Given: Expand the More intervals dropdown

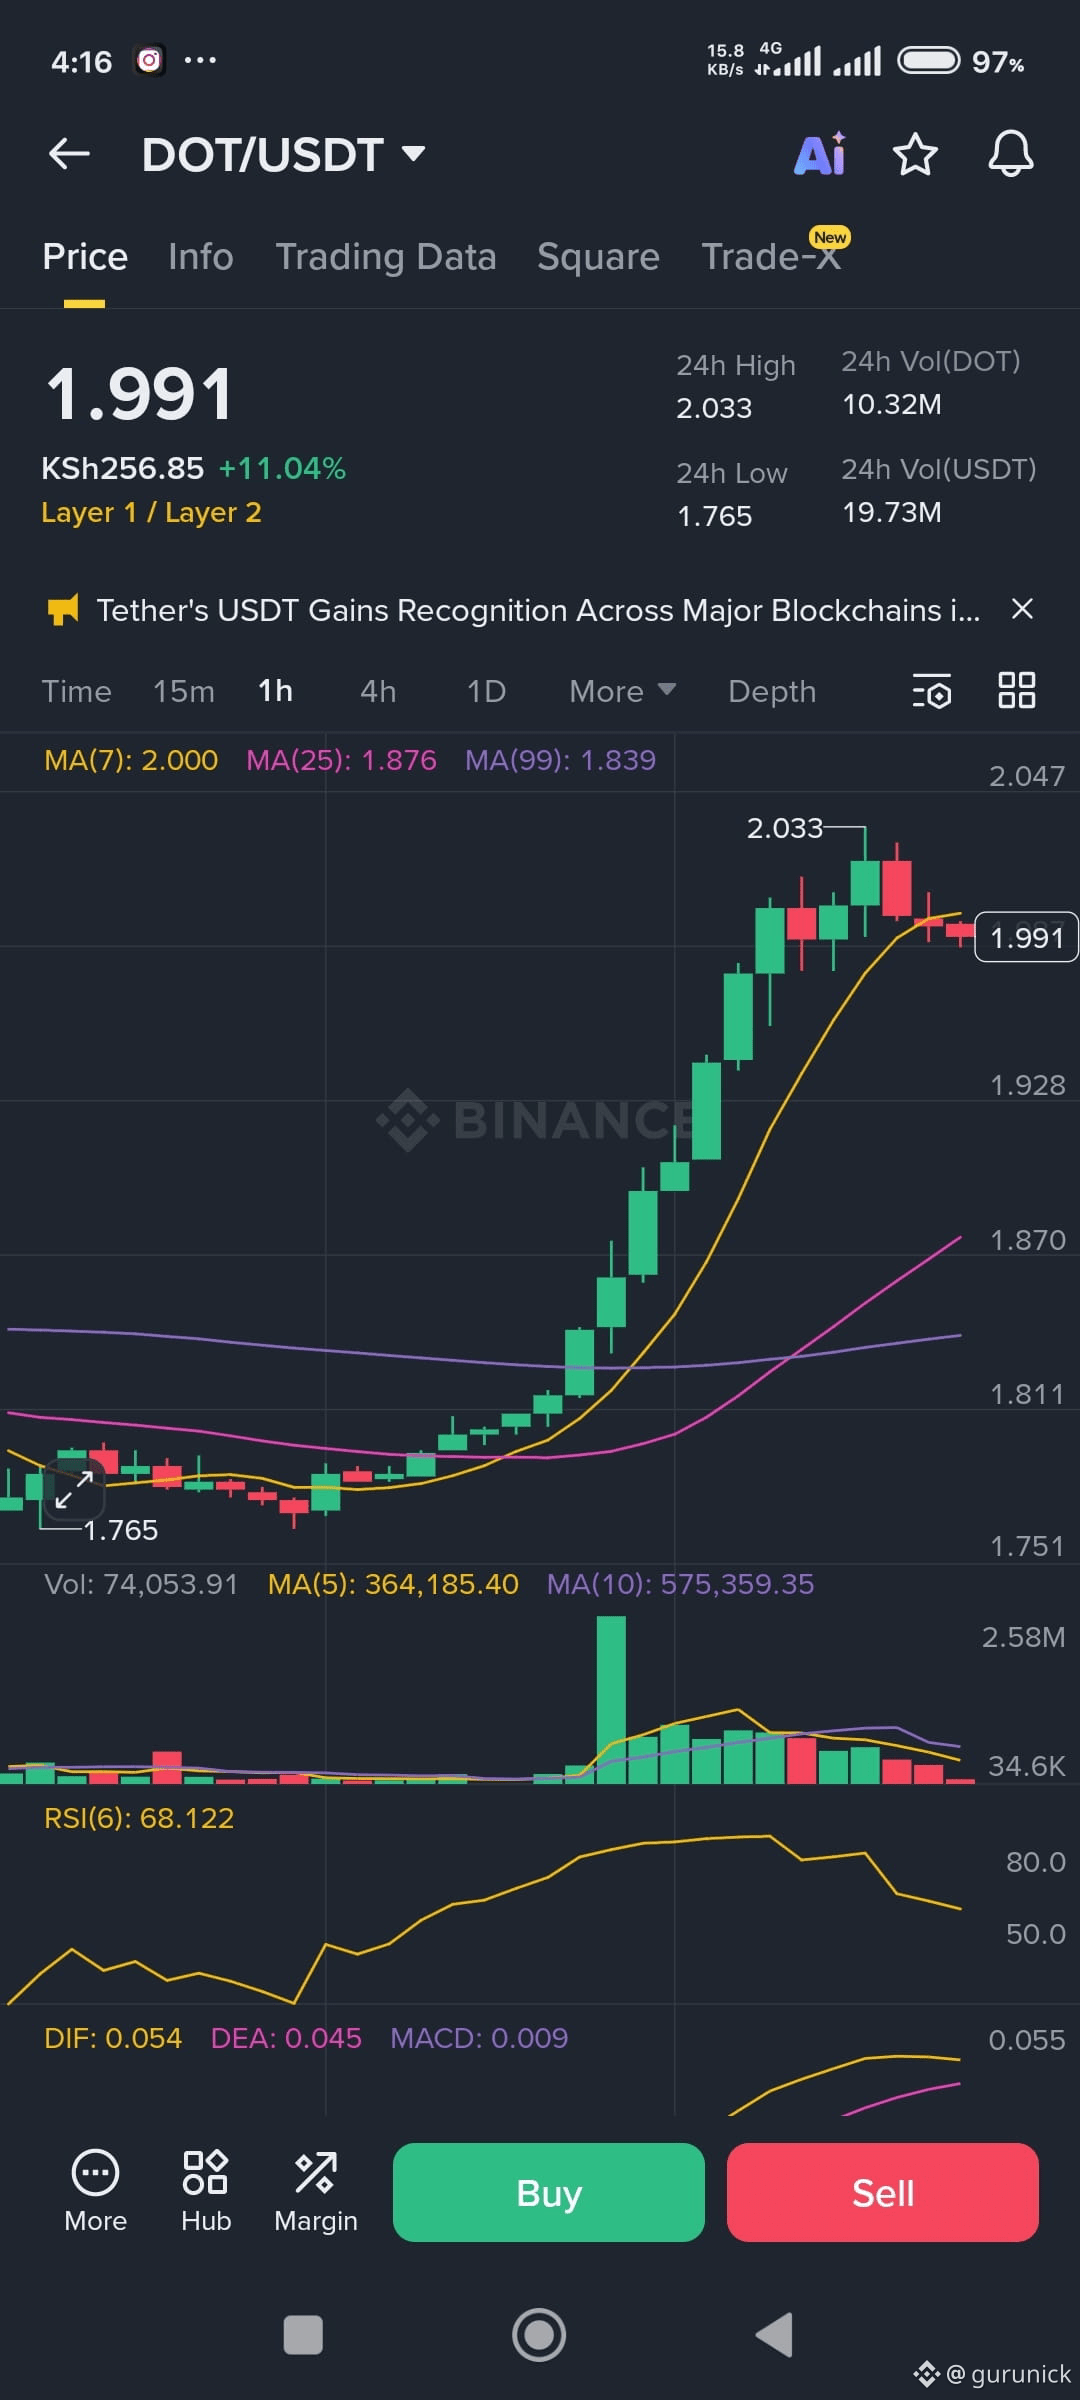Looking at the screenshot, I should tap(623, 691).
